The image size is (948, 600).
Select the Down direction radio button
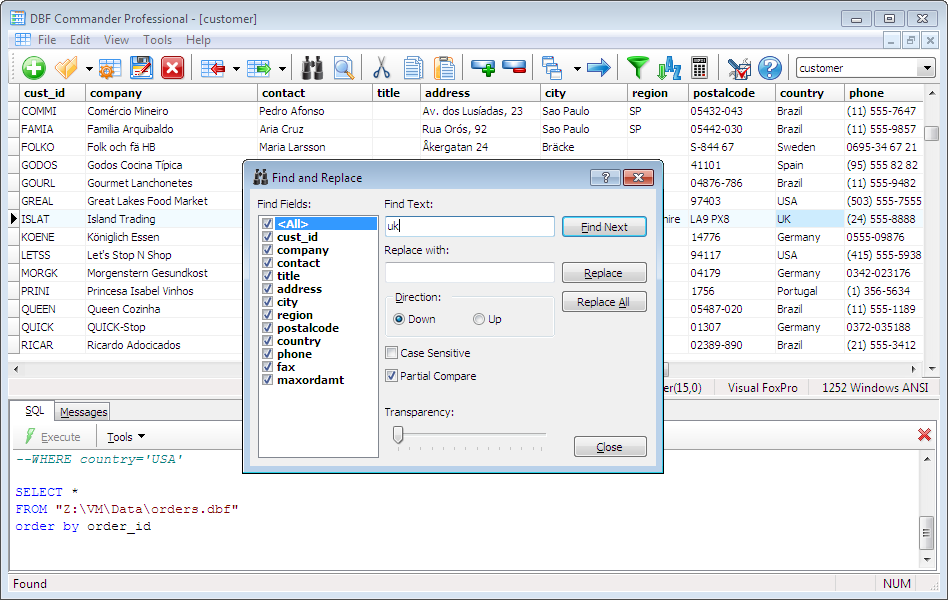coord(399,319)
